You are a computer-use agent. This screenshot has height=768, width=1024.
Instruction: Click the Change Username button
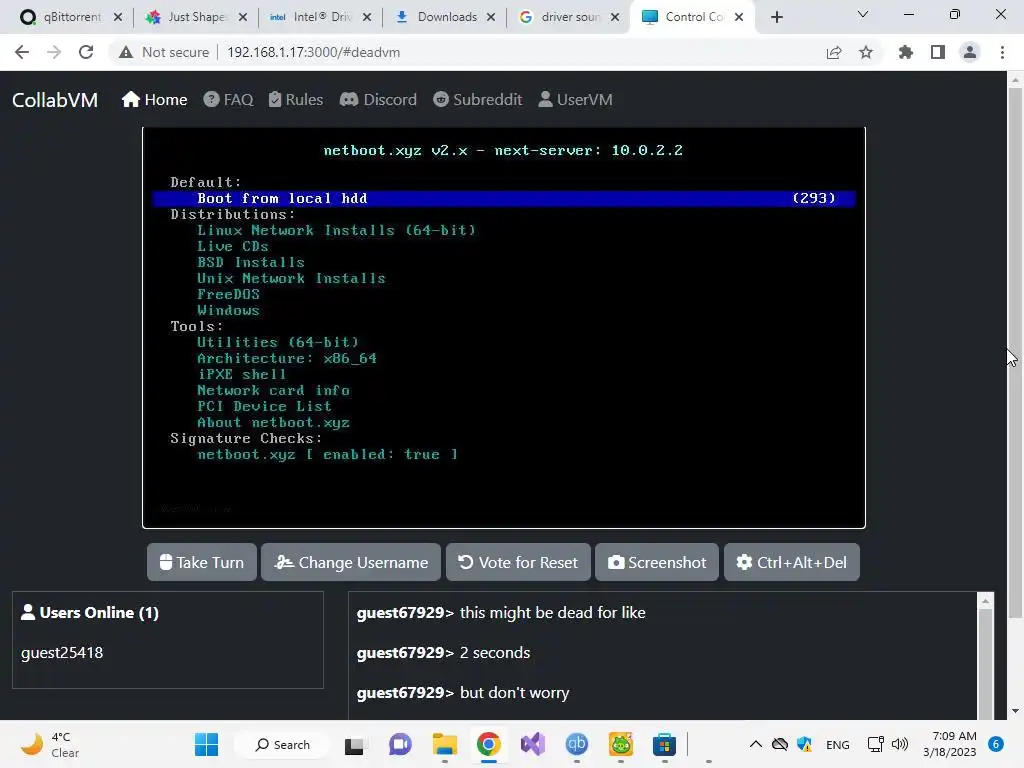point(351,562)
